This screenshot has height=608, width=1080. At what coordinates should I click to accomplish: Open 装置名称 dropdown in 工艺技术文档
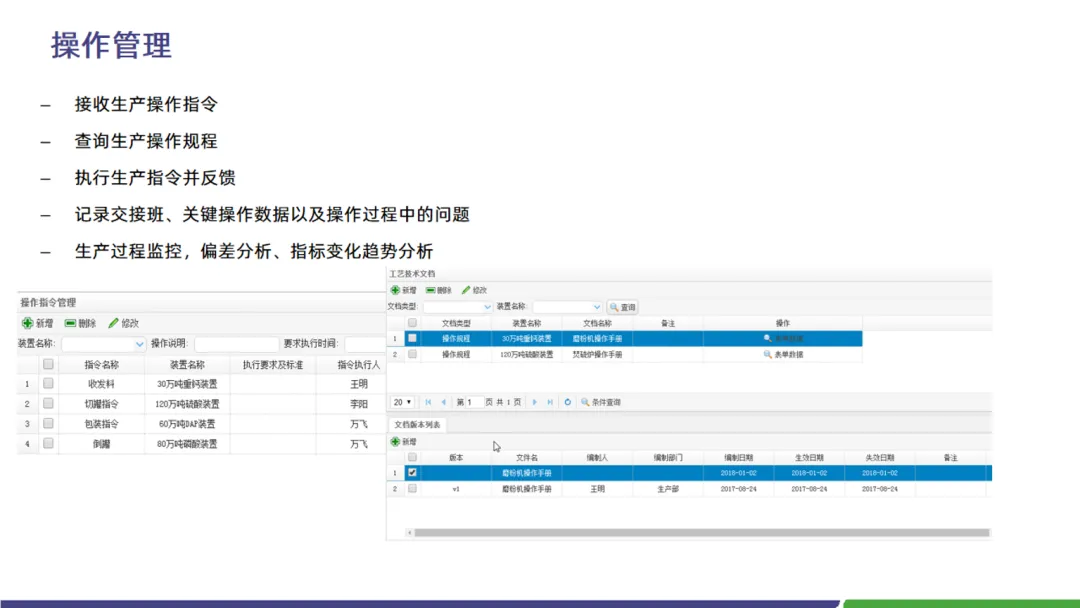596,307
